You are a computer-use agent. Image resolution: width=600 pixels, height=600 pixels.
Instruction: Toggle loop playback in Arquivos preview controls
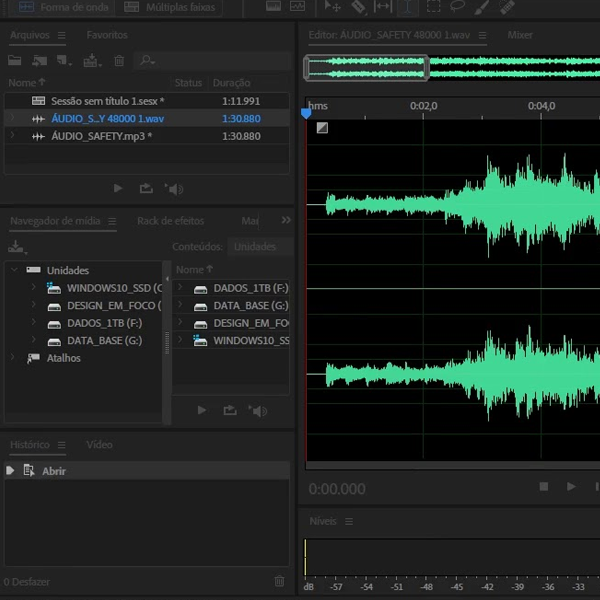(146, 188)
